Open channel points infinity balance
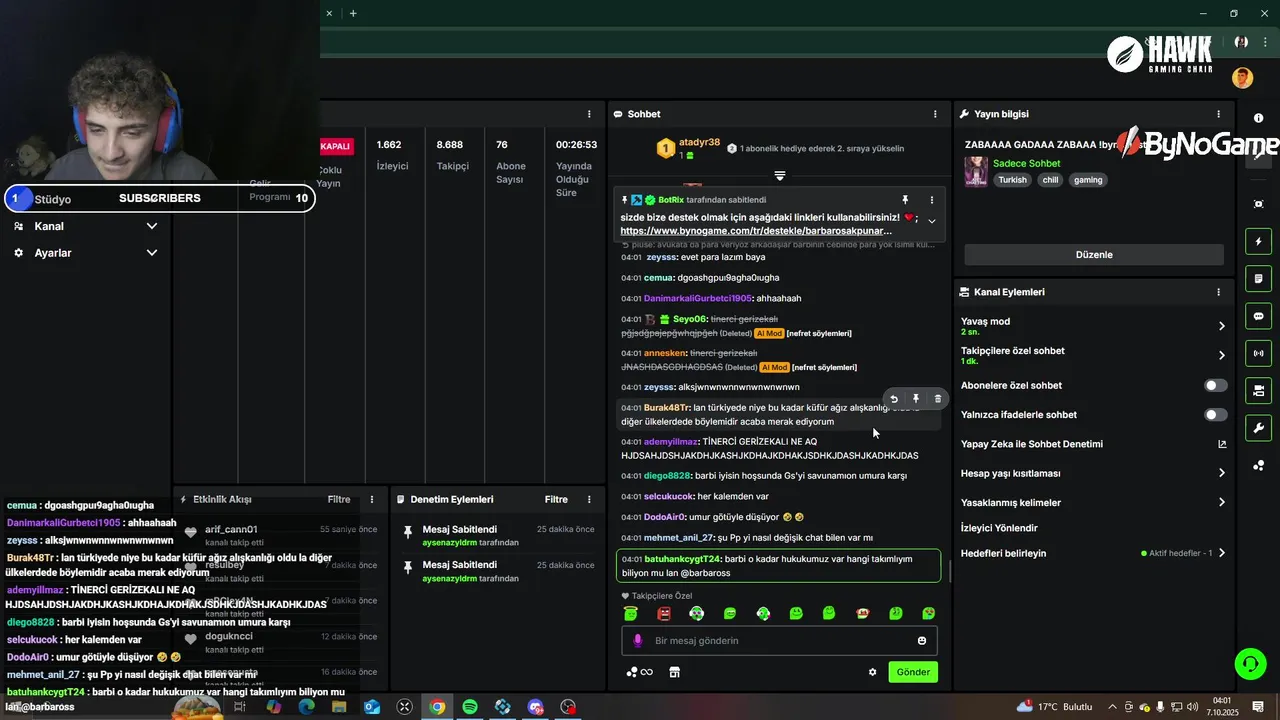 click(639, 672)
